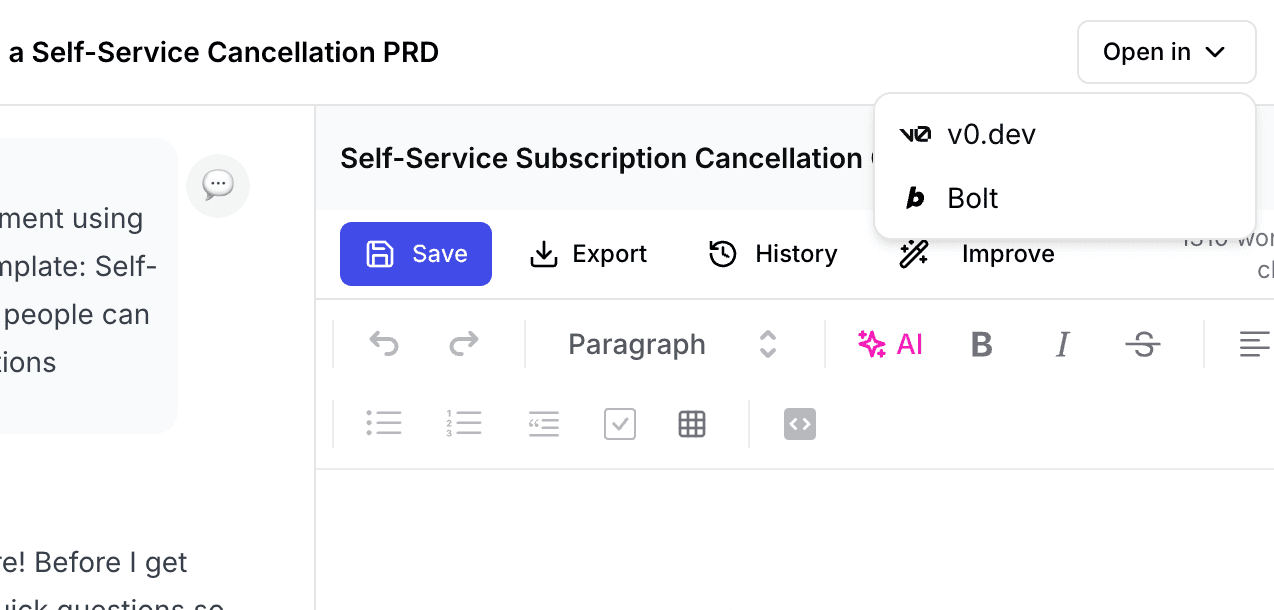
Task: Insert a numbered list
Action: click(463, 423)
